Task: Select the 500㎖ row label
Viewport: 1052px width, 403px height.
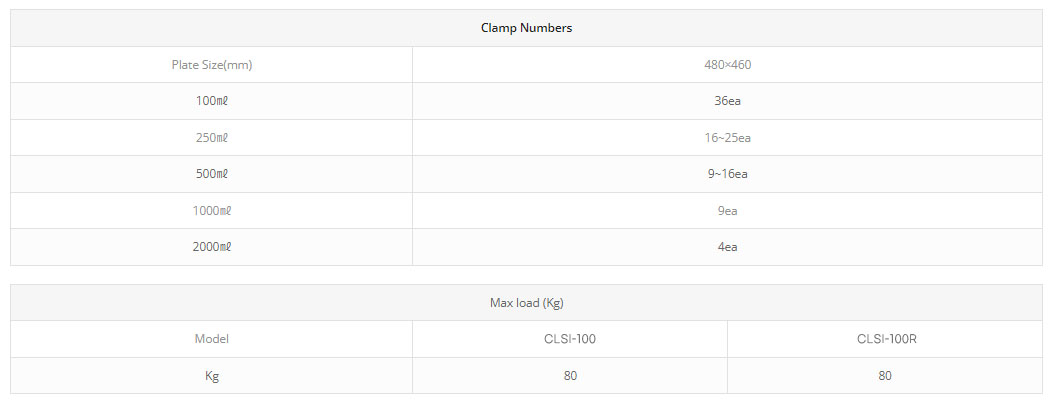Action: click(211, 174)
